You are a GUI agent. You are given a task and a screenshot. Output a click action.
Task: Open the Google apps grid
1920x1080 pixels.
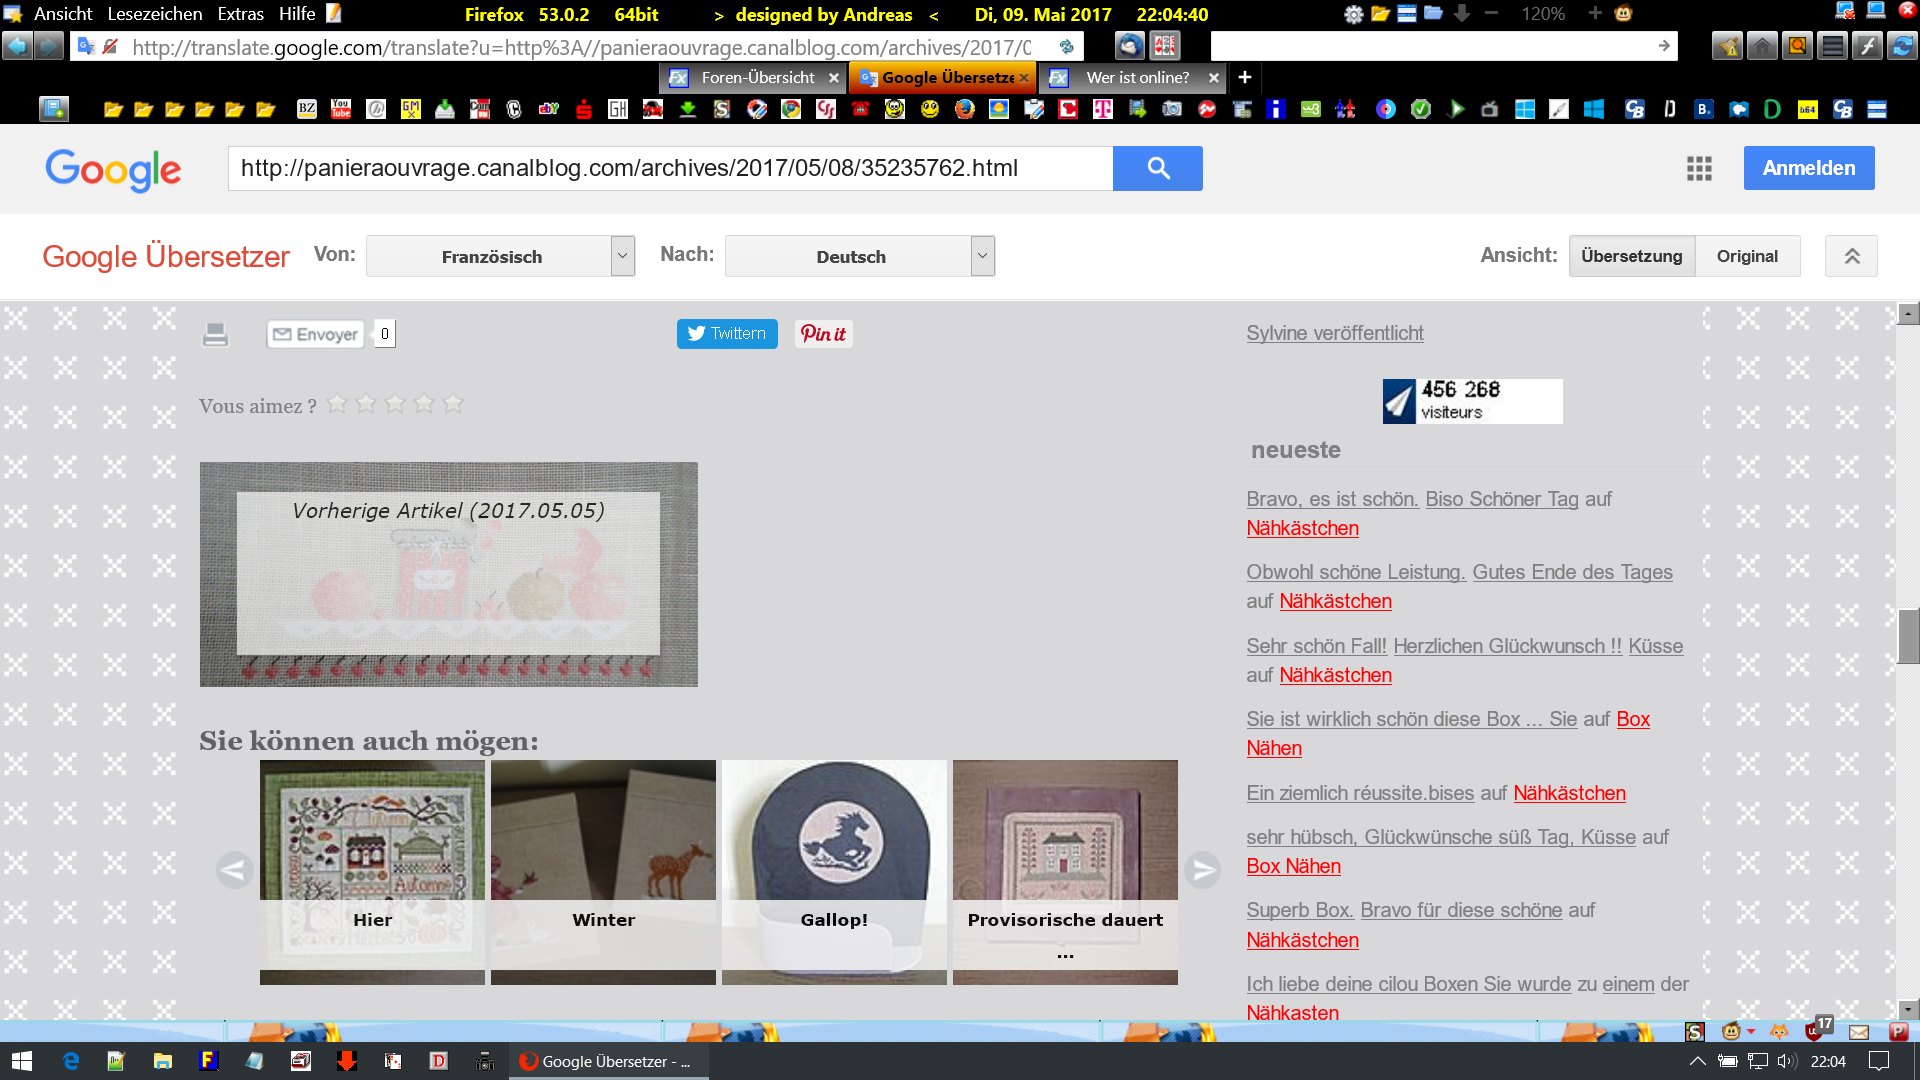(x=1699, y=168)
